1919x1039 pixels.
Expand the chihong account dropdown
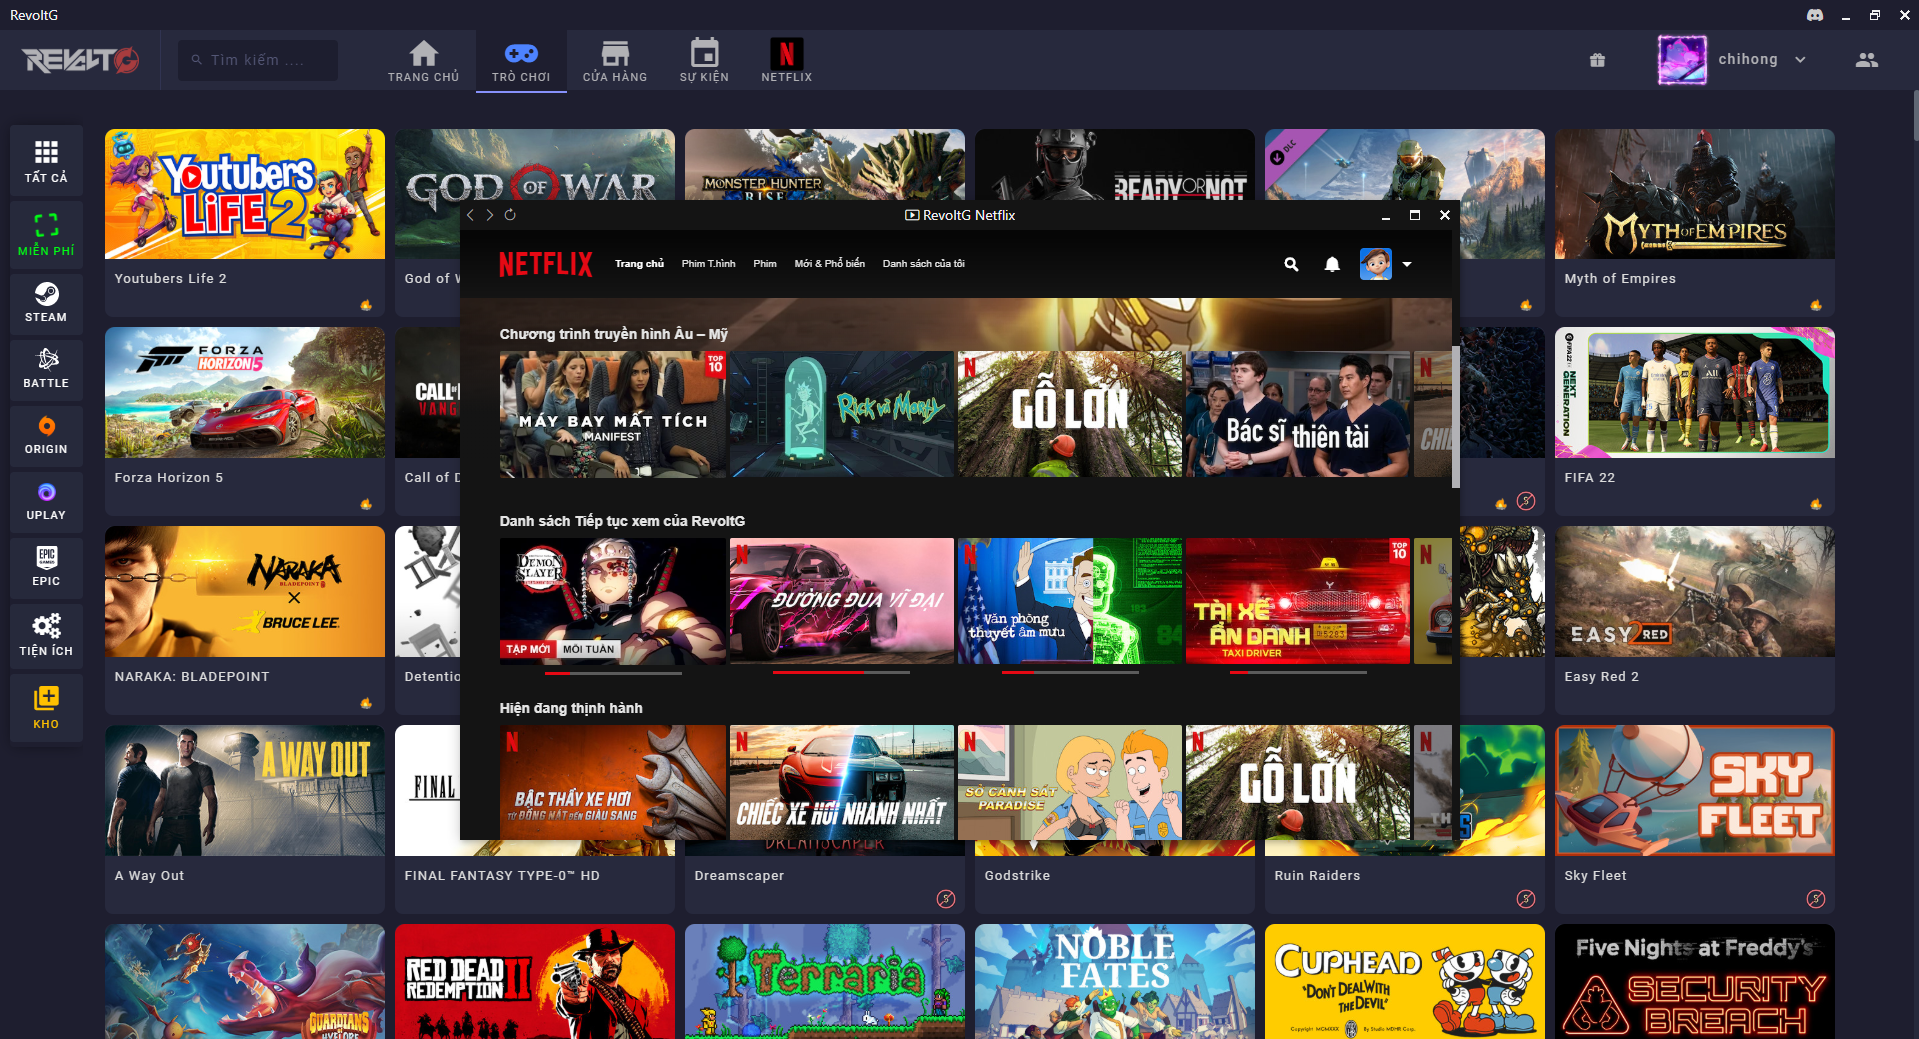[x=1800, y=60]
